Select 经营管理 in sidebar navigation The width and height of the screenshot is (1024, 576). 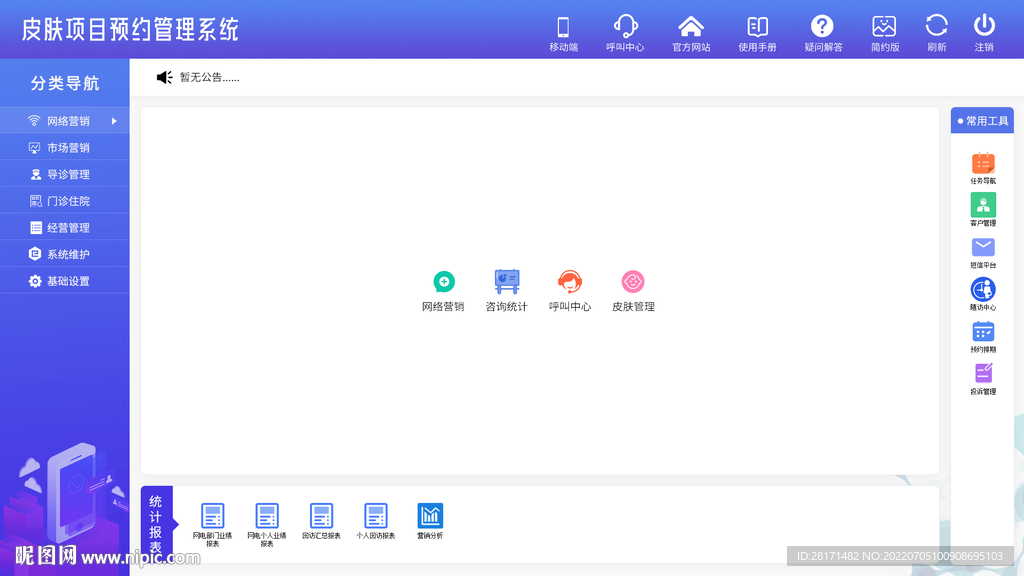pos(65,227)
